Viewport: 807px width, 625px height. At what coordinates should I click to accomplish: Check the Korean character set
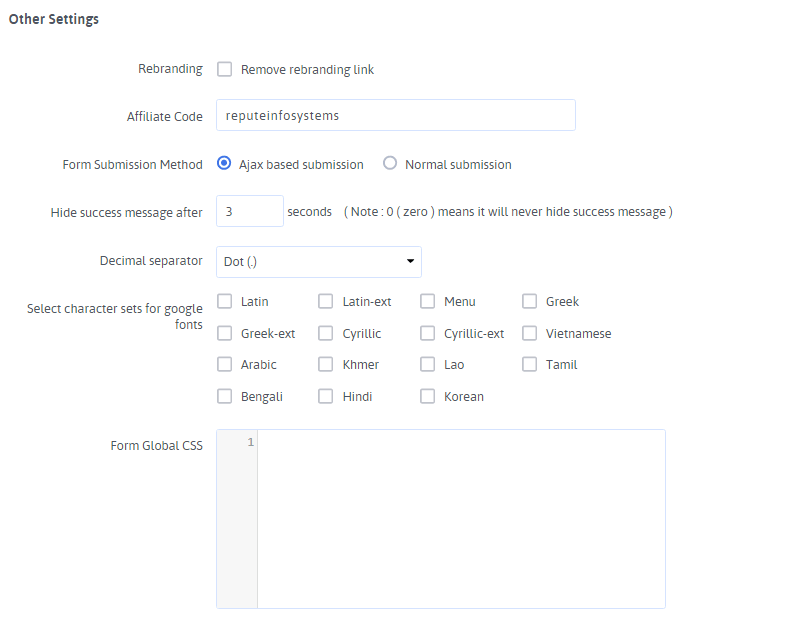[428, 397]
